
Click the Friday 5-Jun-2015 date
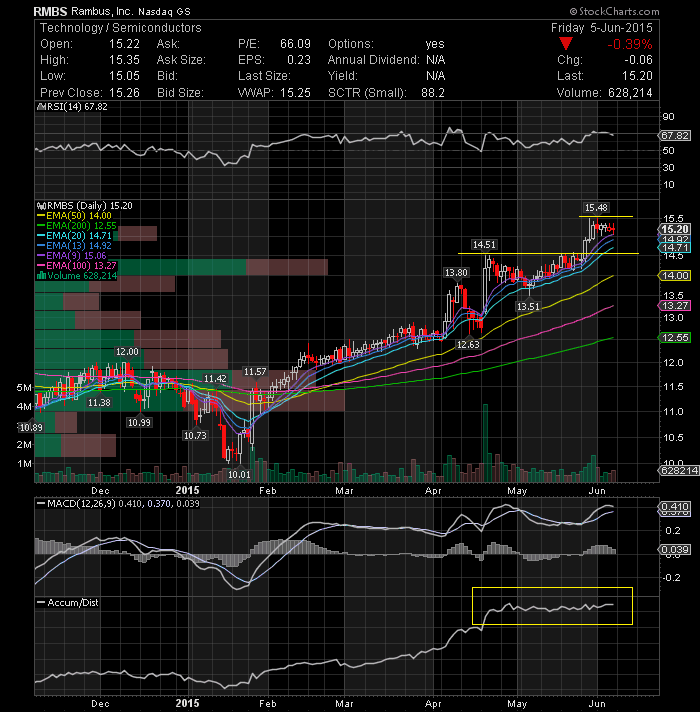pos(601,28)
